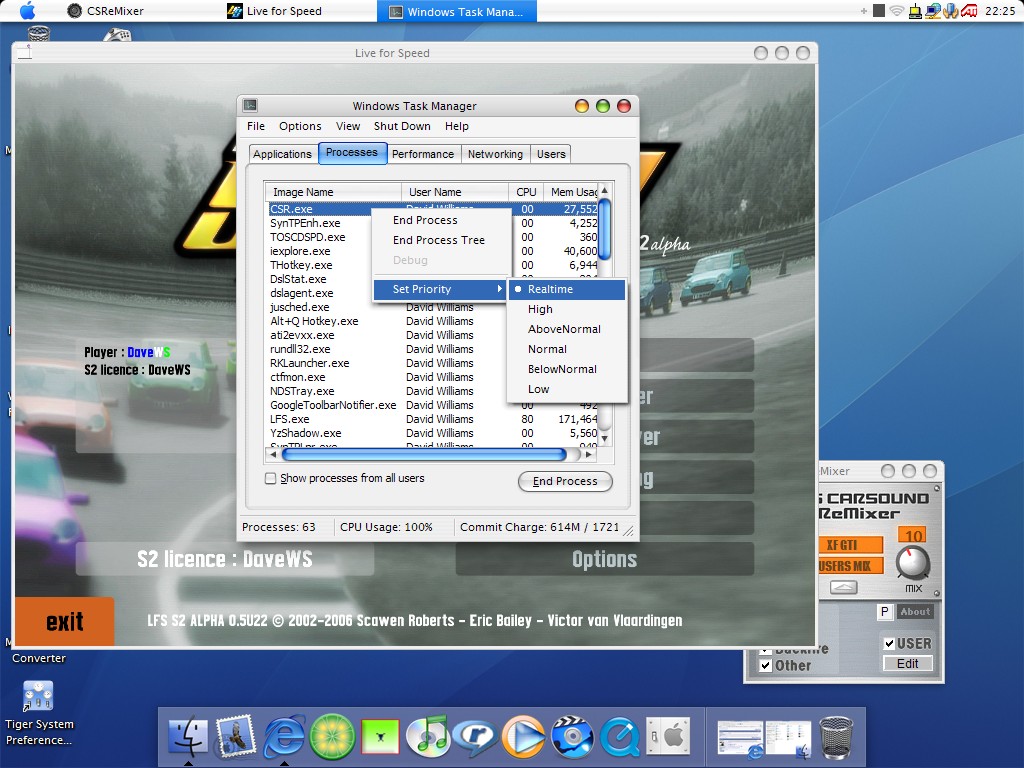1024x768 pixels.
Task: Switch to the Performance tab
Action: point(423,154)
